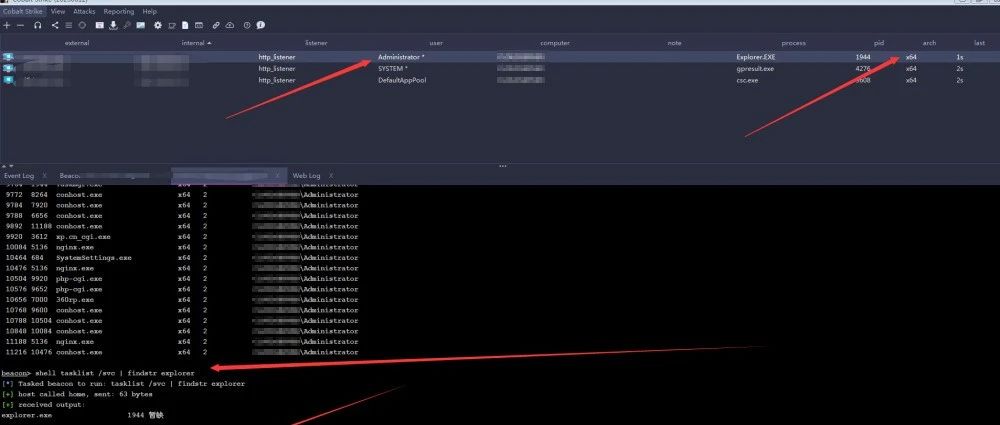Image resolution: width=1000 pixels, height=425 pixels.
Task: Open the Help menu
Action: [149, 11]
